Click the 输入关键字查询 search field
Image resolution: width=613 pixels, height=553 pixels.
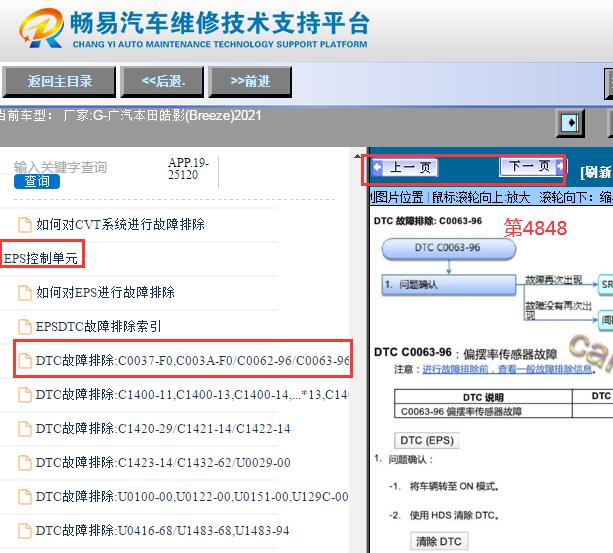[61, 167]
